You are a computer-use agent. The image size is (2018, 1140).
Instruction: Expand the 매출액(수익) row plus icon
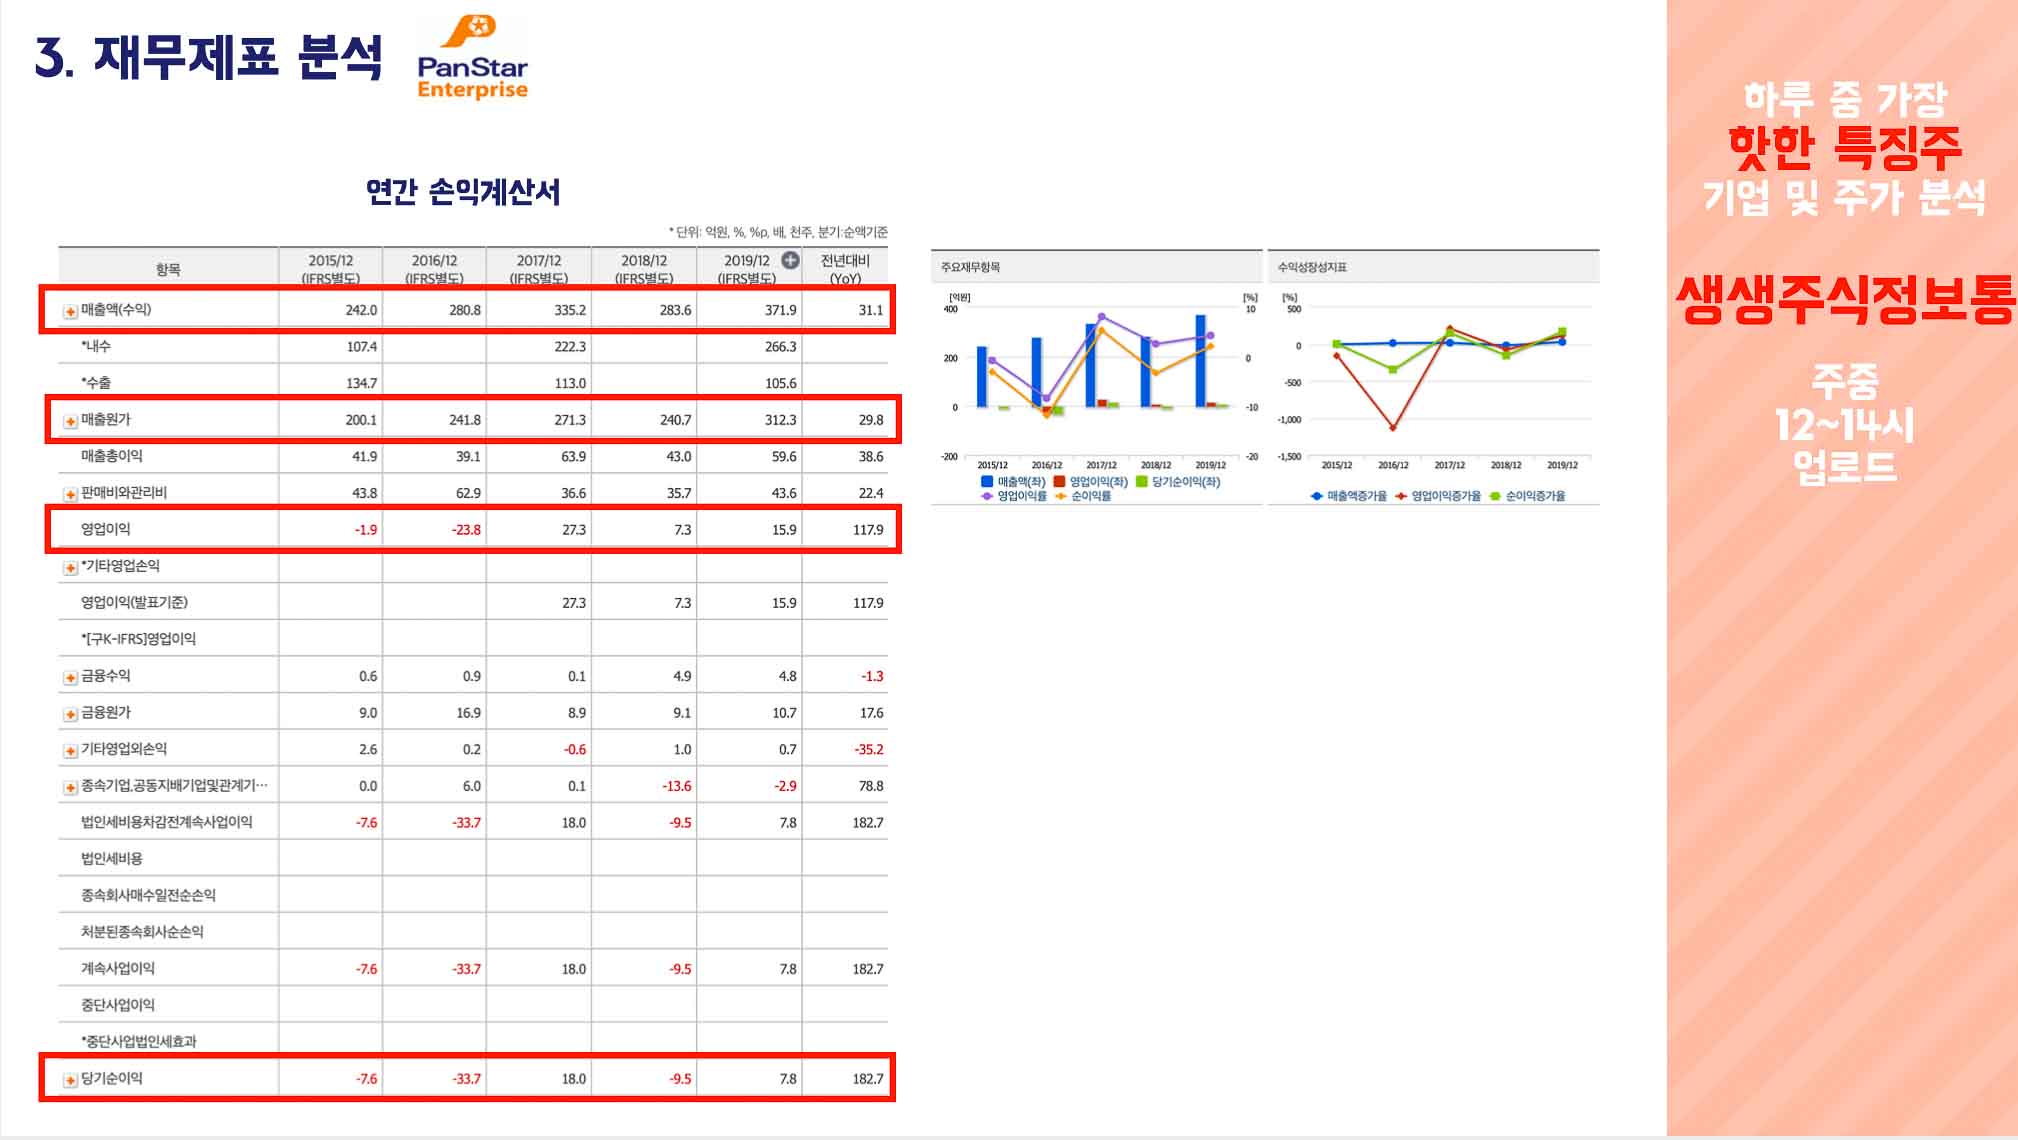70,311
